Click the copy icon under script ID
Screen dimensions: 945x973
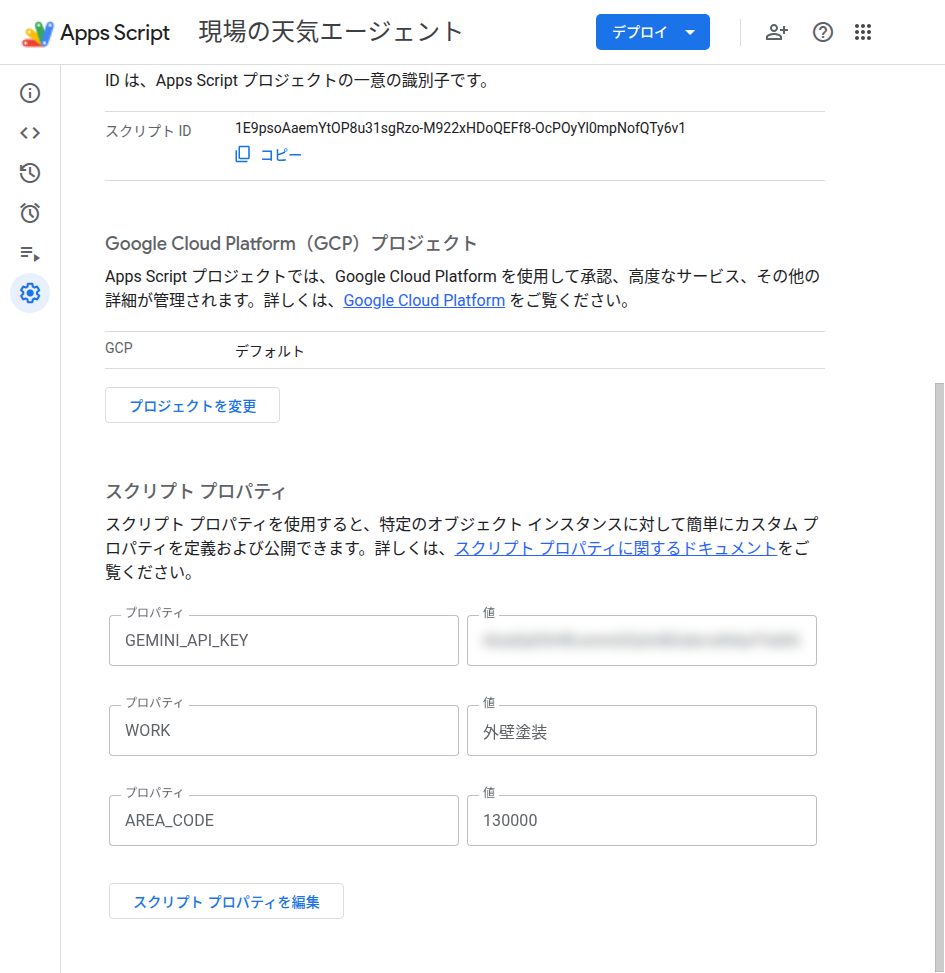coord(243,154)
